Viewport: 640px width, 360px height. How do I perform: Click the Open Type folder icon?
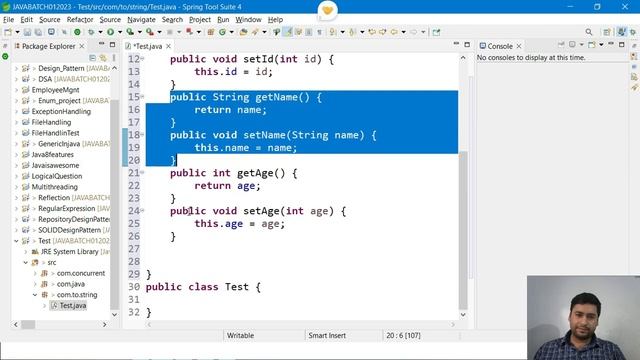243,32
